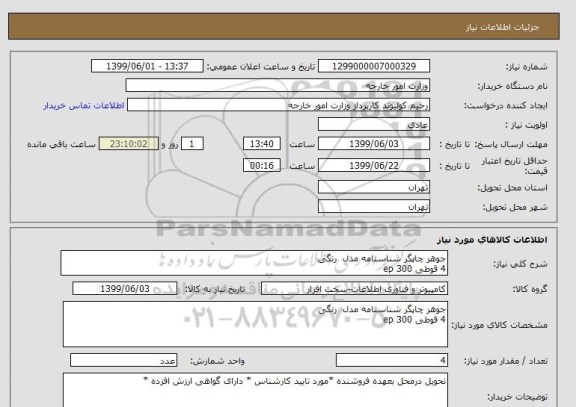Viewport: 576px width, 407px height.
Task: Select the buyer organization field وزارت امور خارجه
Action: 277,86
